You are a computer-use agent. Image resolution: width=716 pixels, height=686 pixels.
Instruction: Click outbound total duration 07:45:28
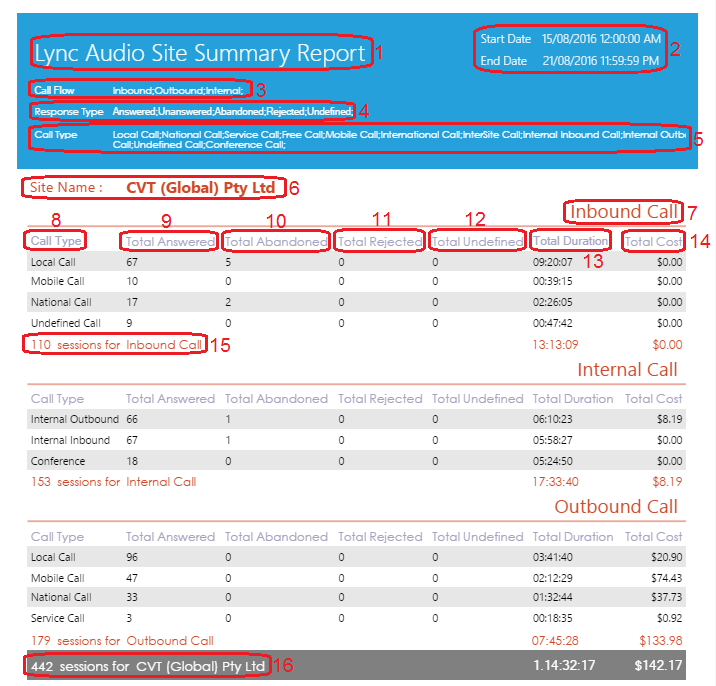click(x=555, y=641)
